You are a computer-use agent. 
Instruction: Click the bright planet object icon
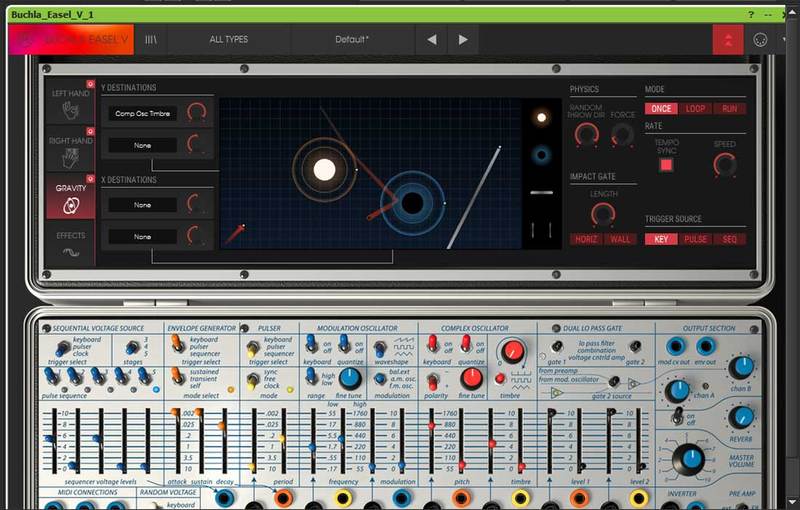[541, 117]
